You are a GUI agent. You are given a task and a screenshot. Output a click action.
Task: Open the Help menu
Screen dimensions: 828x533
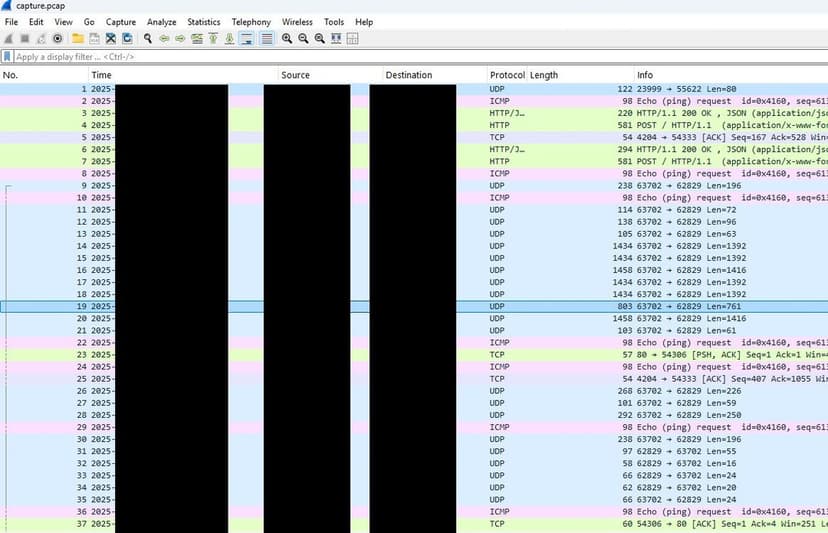(364, 22)
